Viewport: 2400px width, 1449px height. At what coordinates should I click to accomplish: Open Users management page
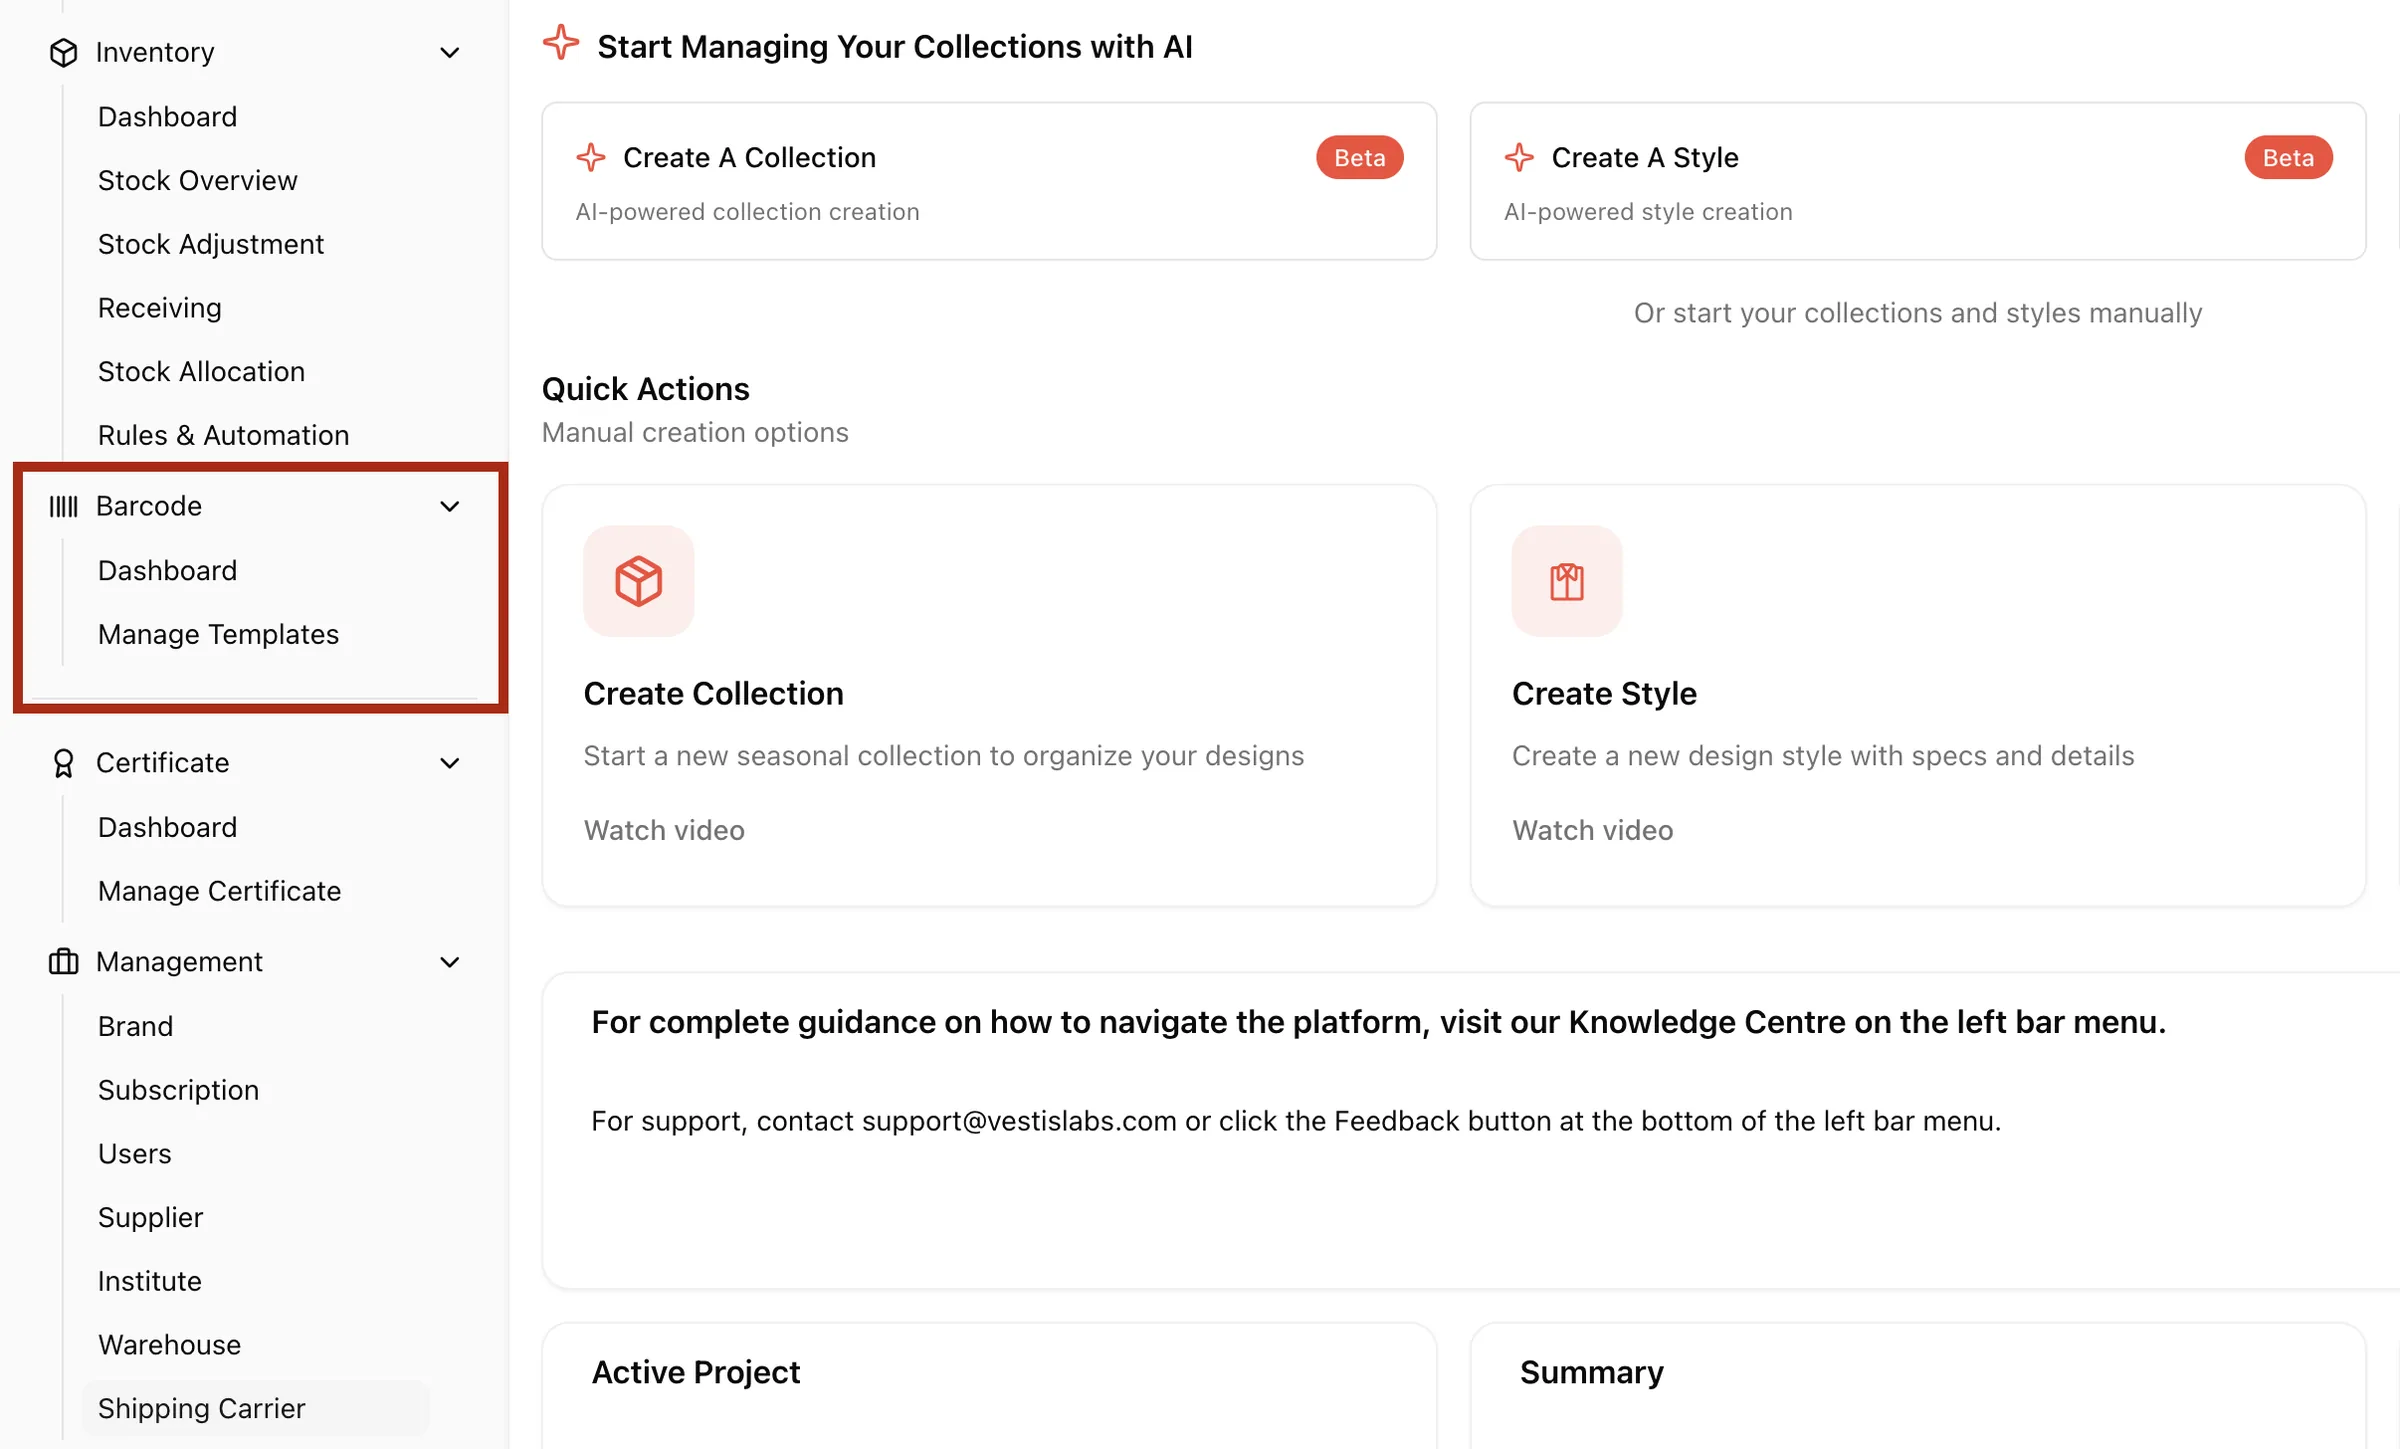[x=134, y=1154]
